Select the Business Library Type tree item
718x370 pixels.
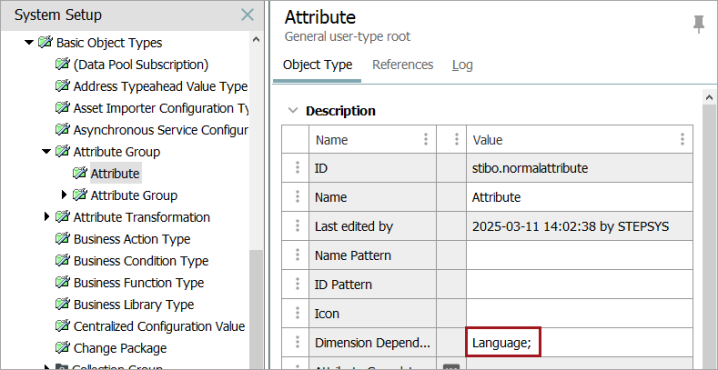pyautogui.click(x=134, y=305)
